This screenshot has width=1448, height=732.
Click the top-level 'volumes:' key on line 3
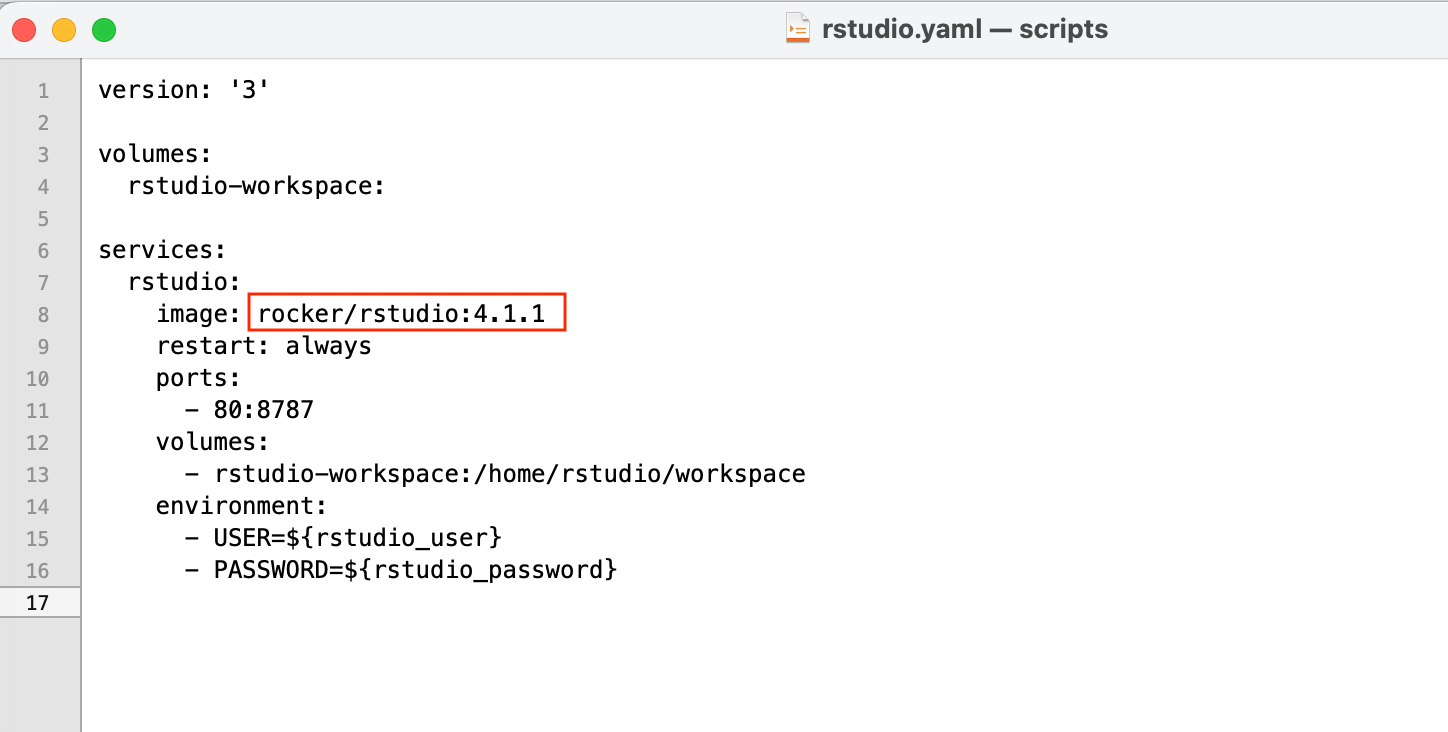[155, 154]
